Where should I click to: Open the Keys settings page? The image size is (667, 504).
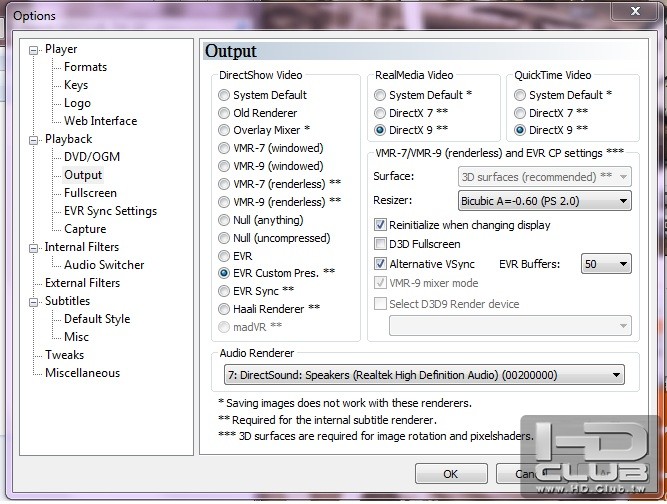pos(76,85)
